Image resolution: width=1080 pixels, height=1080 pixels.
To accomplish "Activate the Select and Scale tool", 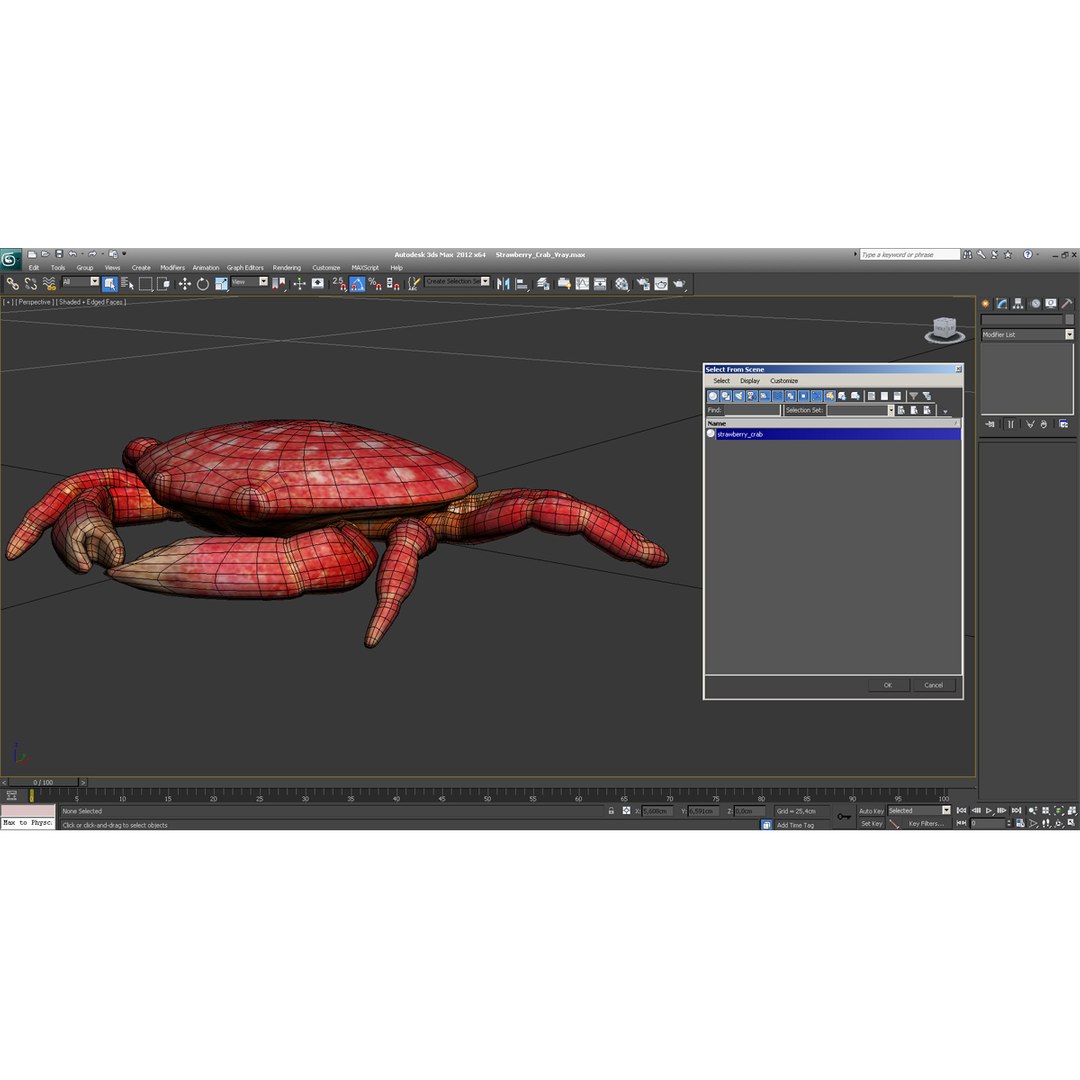I will 221,284.
